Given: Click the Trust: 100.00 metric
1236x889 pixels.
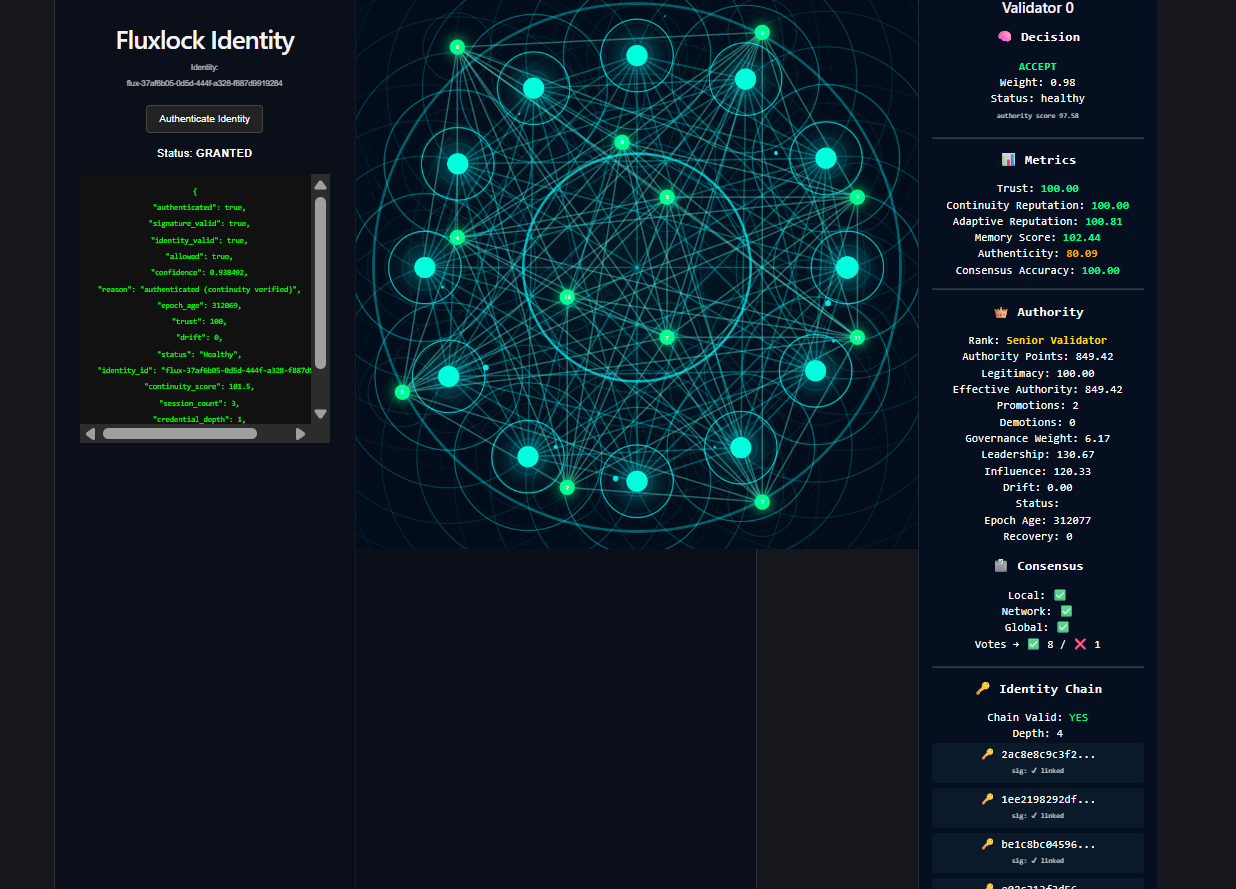Looking at the screenshot, I should point(1038,188).
